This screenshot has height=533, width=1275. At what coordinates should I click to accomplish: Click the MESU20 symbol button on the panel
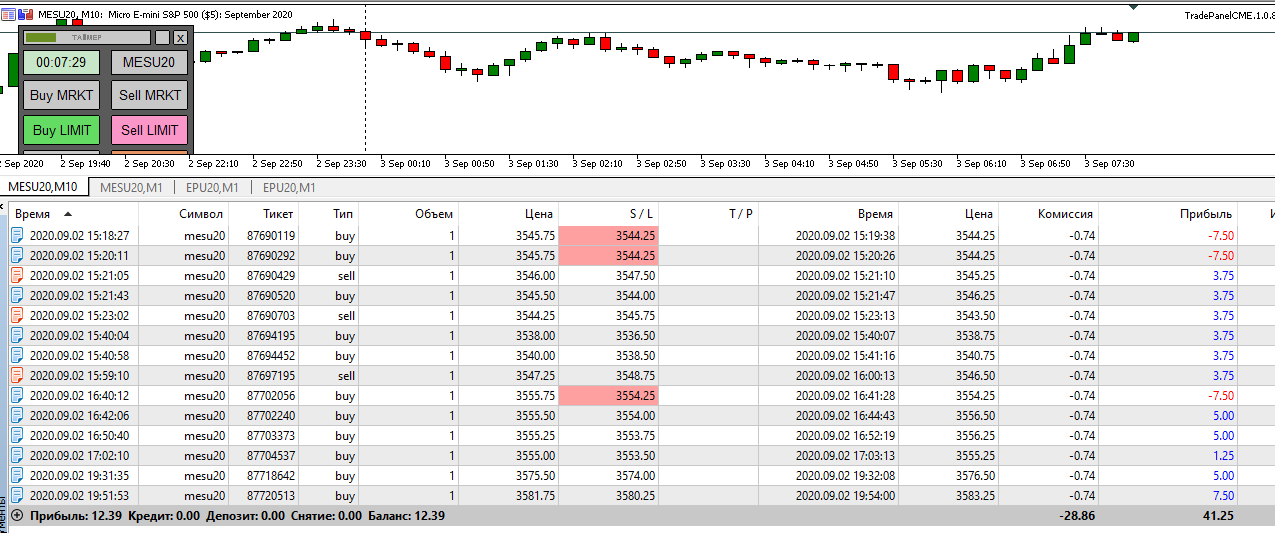(x=149, y=62)
